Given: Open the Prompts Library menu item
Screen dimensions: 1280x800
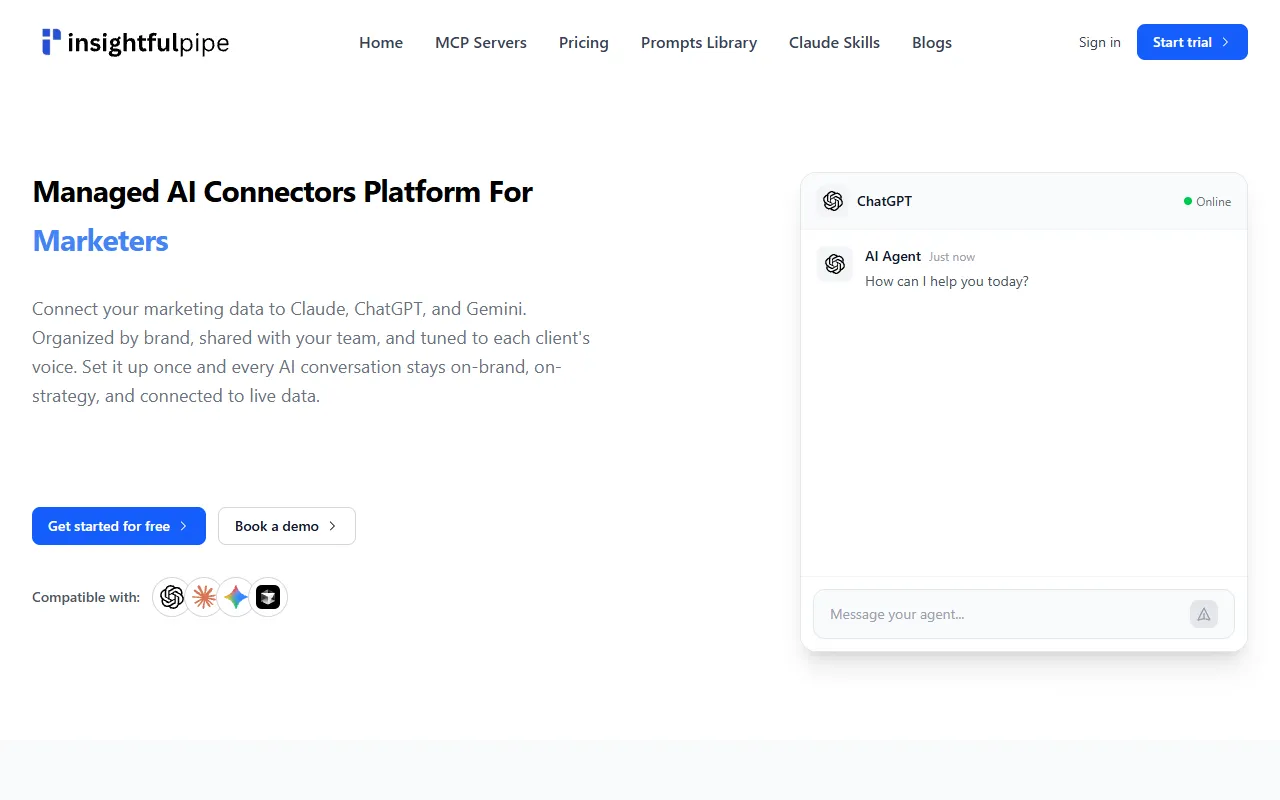Looking at the screenshot, I should coord(699,42).
